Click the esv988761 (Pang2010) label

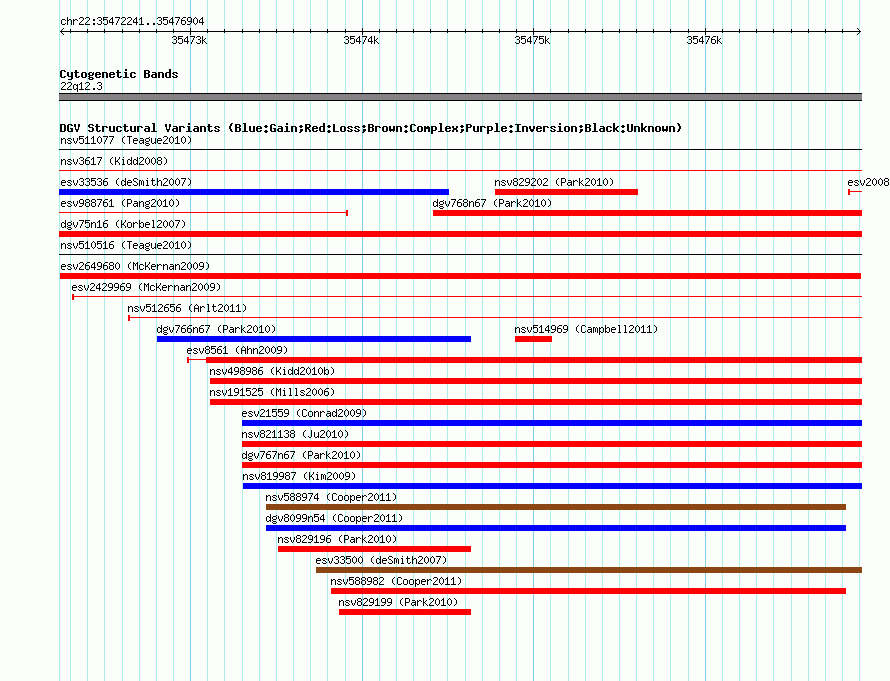tap(120, 203)
